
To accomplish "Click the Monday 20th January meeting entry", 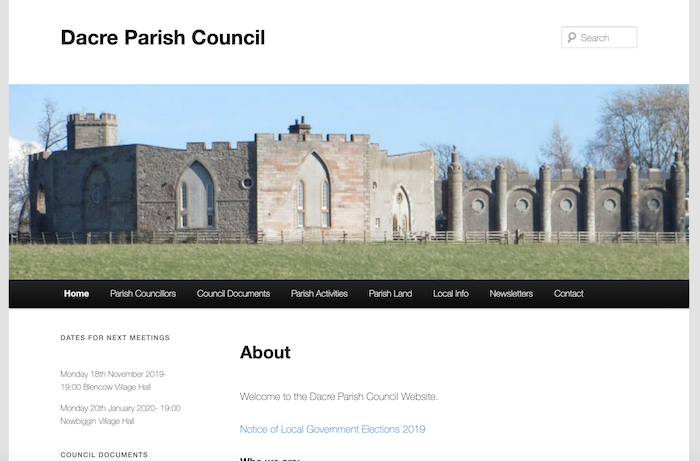I will click(120, 414).
